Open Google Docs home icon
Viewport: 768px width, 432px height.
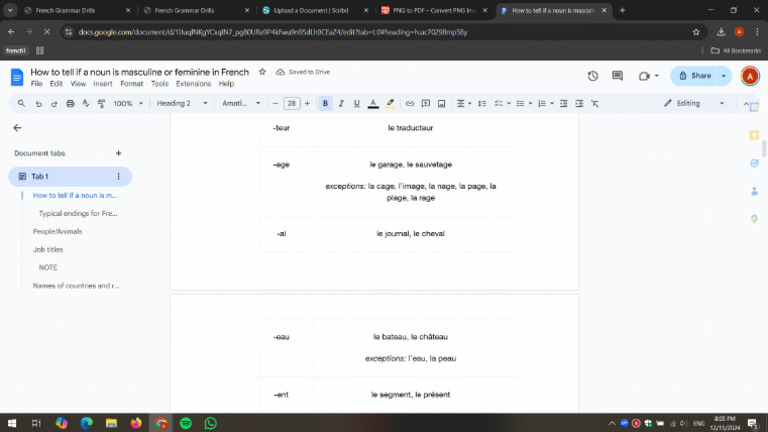pos(17,77)
